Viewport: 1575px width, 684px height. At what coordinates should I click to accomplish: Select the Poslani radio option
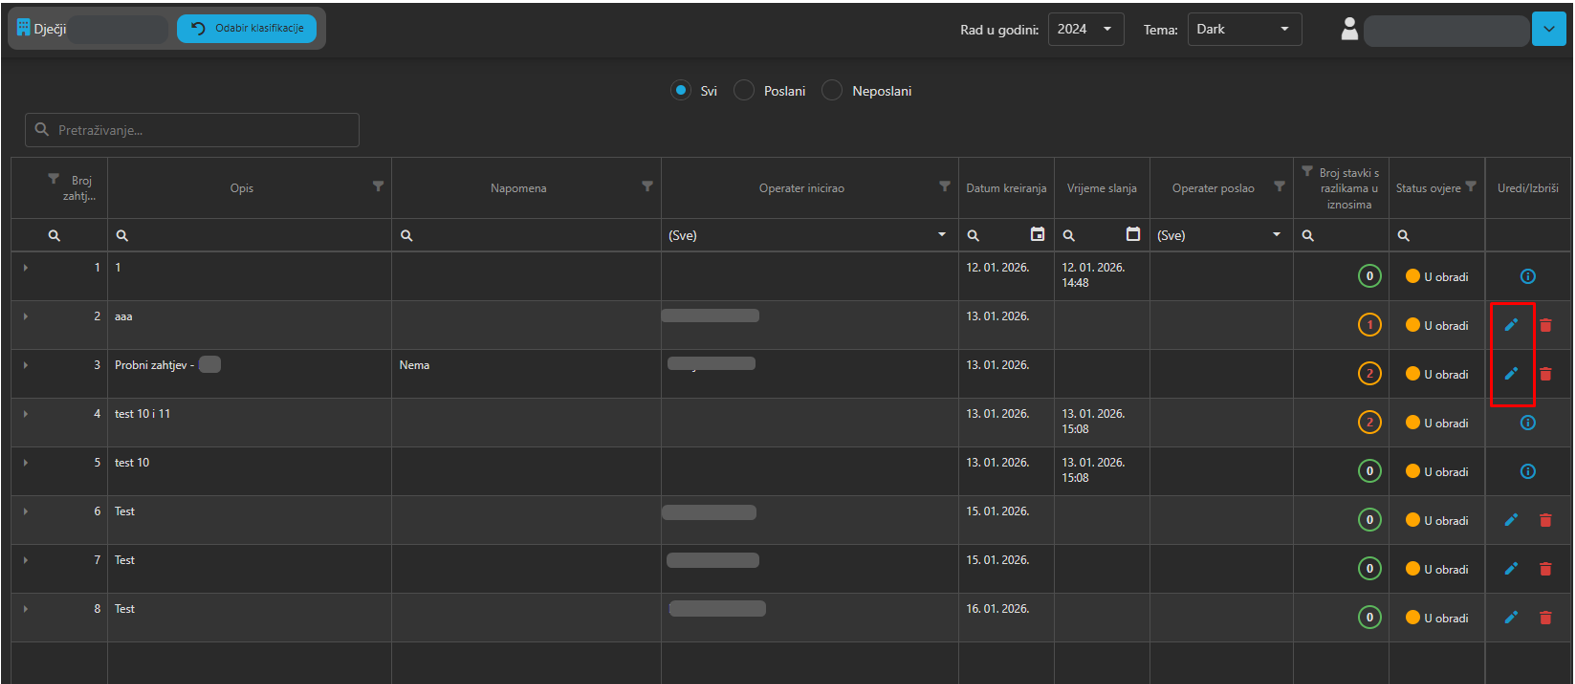744,91
